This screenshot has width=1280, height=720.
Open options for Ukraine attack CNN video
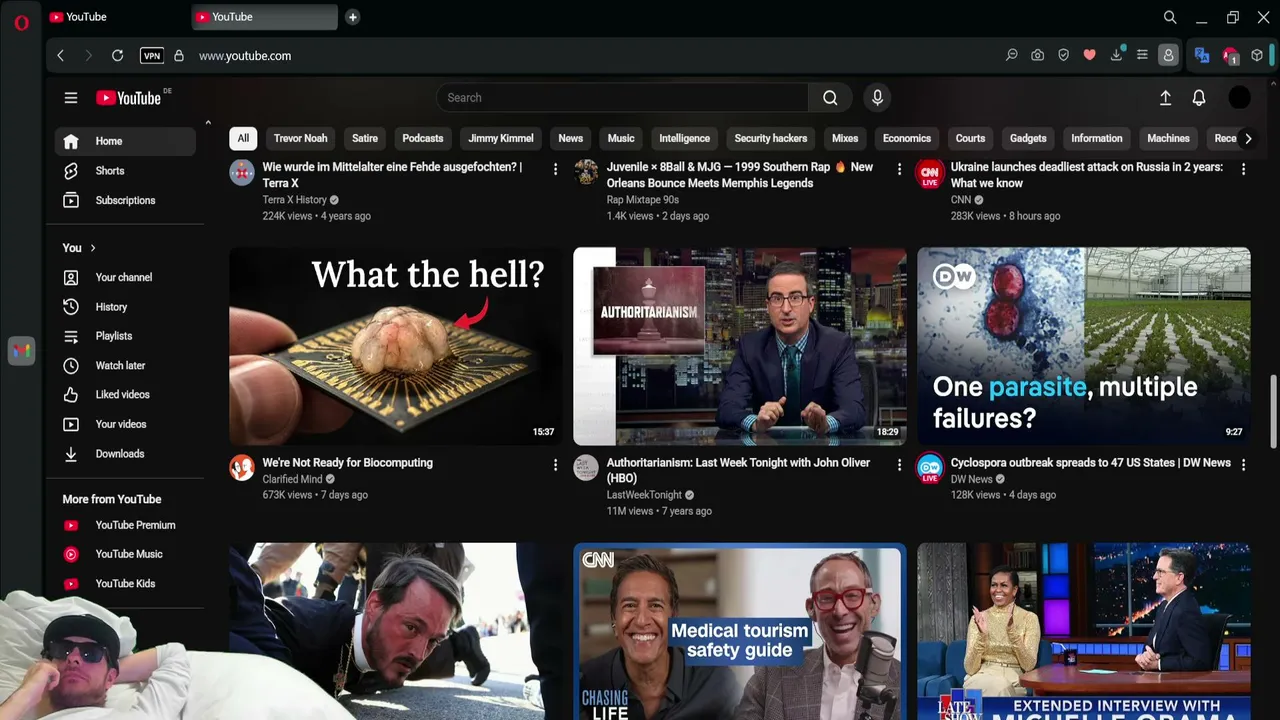tap(1243, 169)
